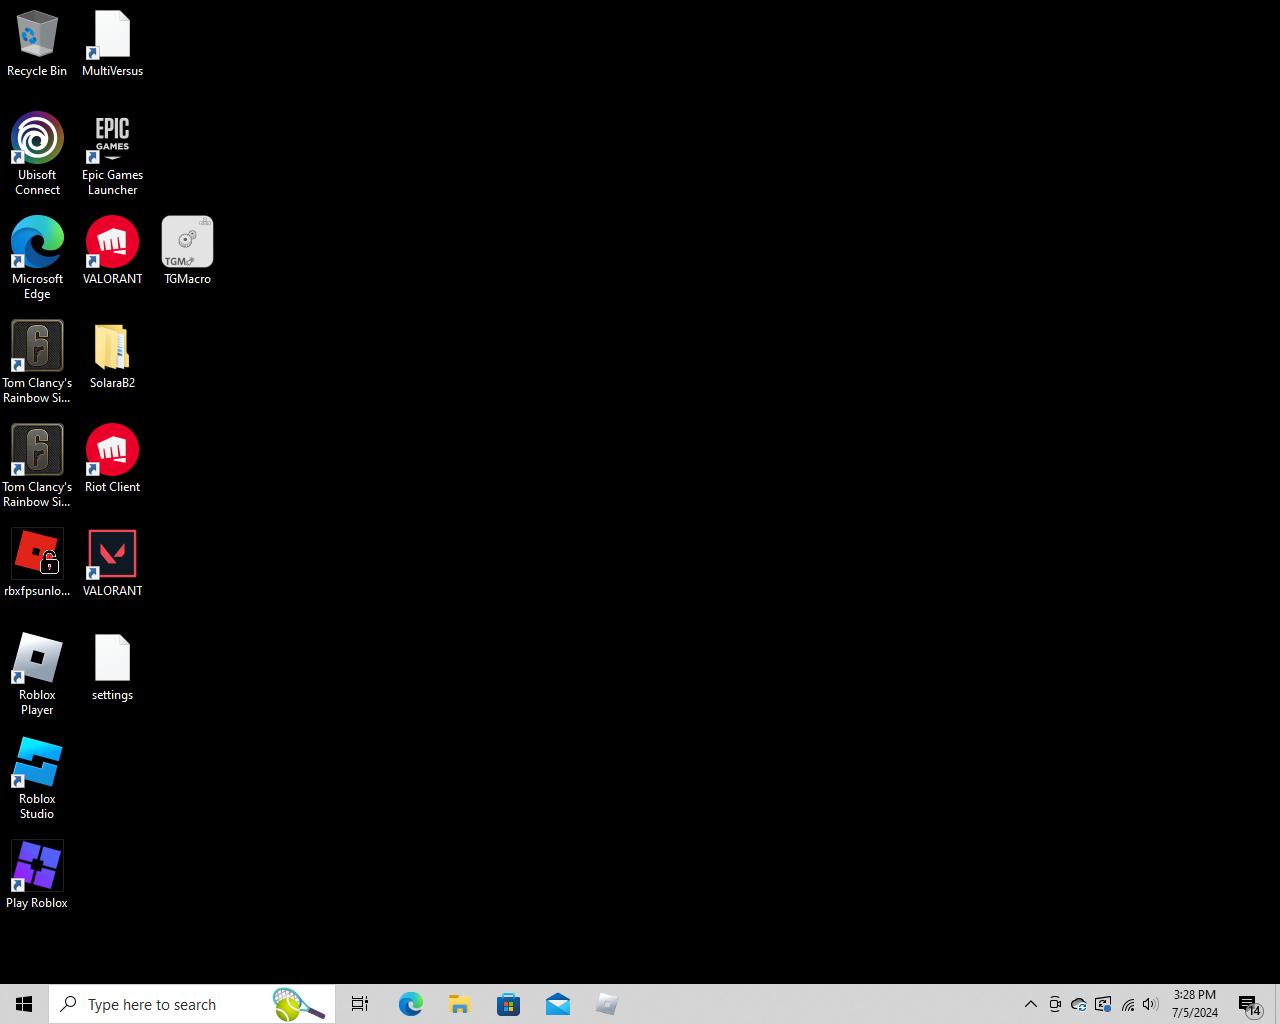Select the Play Roblox shortcut
This screenshot has width=1280, height=1024.
click(x=37, y=875)
